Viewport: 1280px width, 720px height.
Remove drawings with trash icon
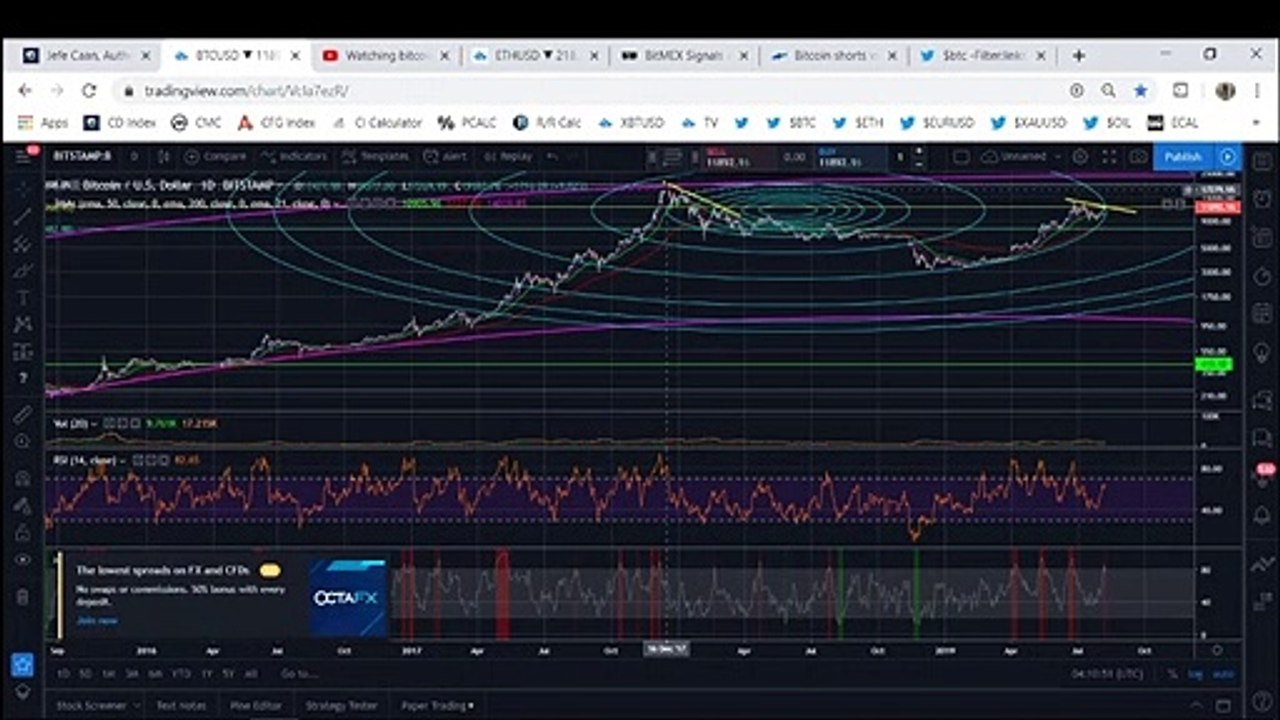pyautogui.click(x=23, y=597)
